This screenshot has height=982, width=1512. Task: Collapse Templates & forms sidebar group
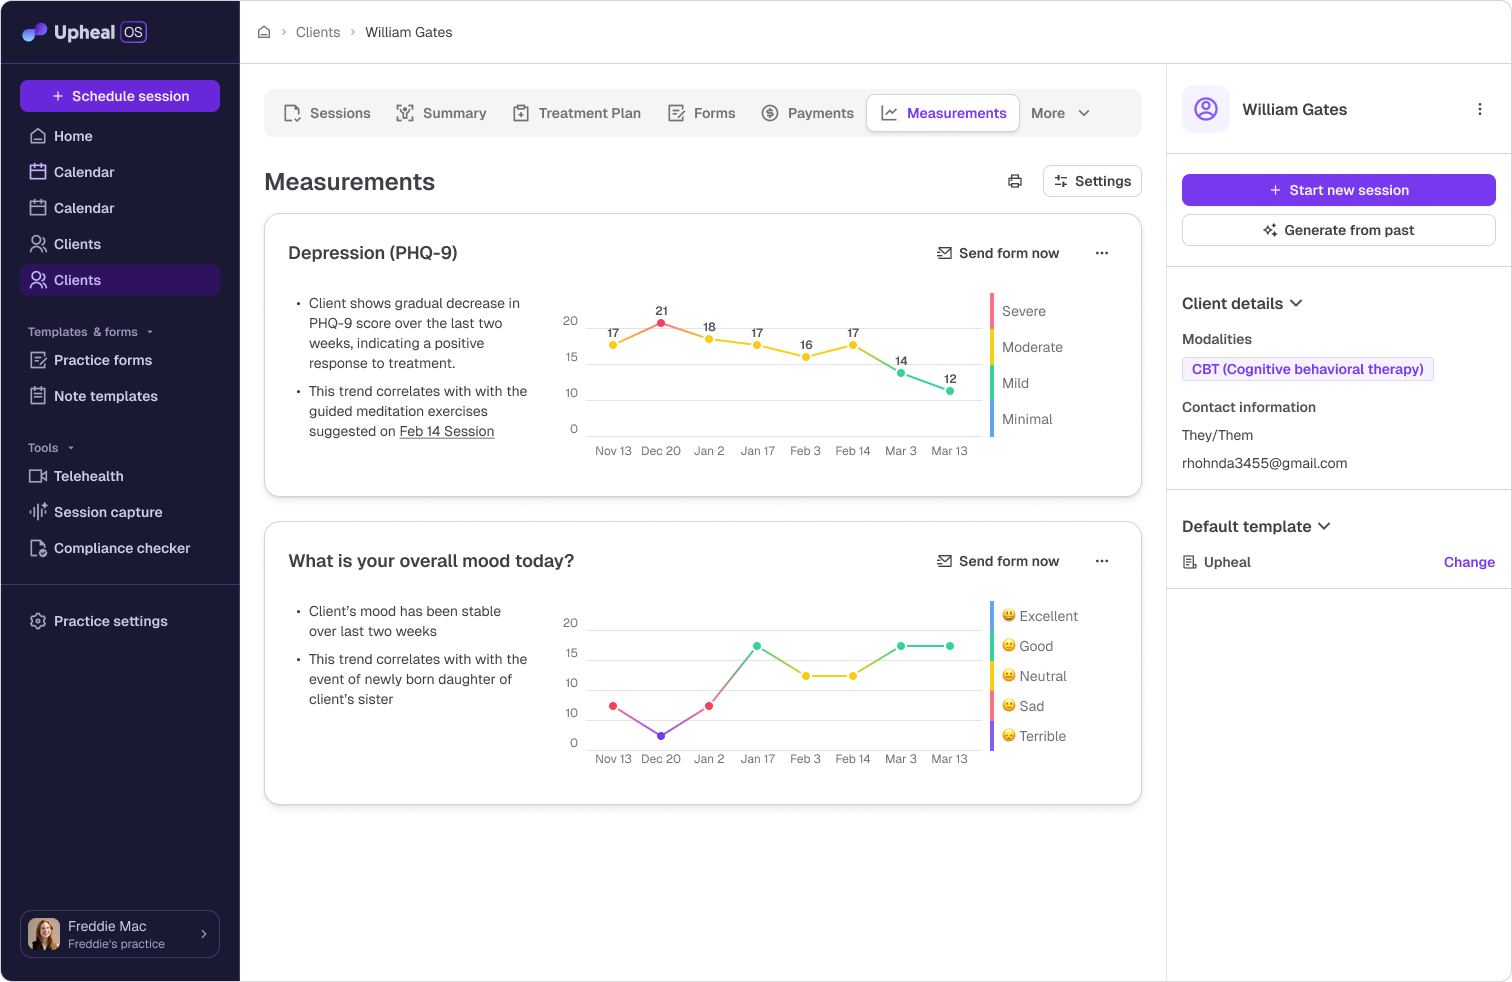tap(91, 332)
